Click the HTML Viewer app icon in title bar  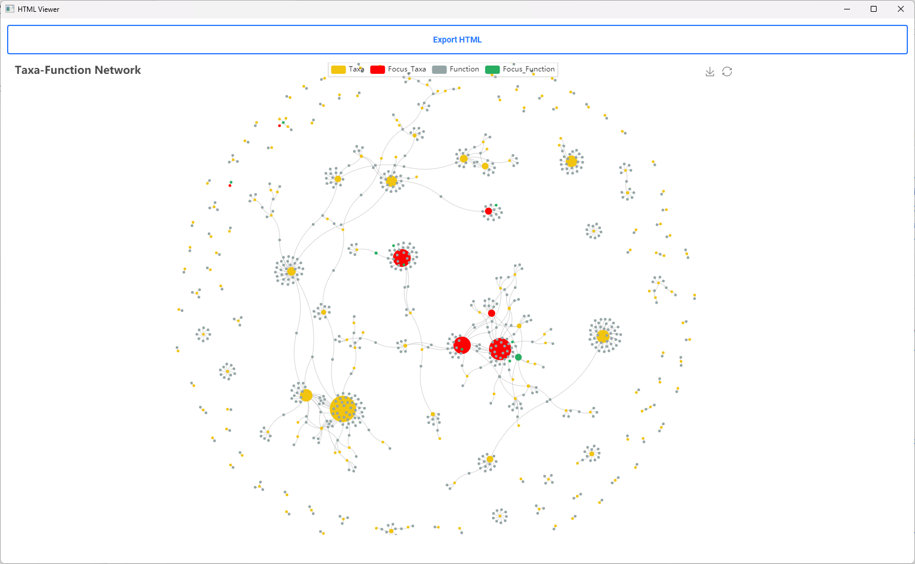pos(9,9)
